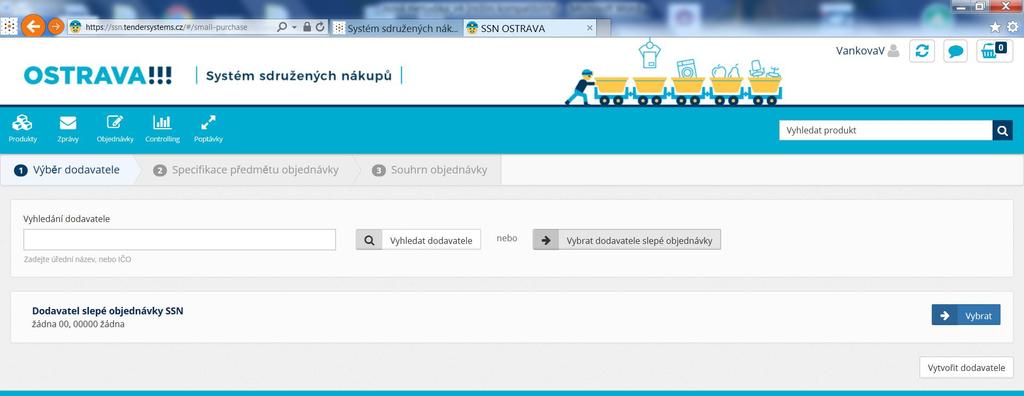Go to step 2 Specifikace předmětu objednávky
The height and width of the screenshot is (396, 1024).
click(246, 170)
